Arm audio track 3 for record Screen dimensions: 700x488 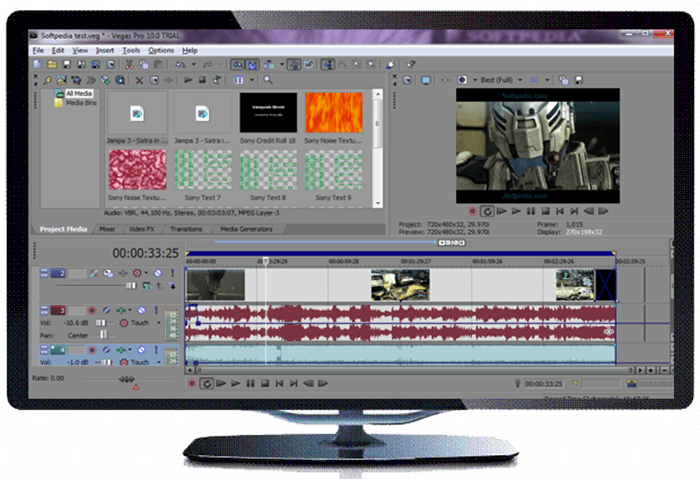(x=92, y=310)
